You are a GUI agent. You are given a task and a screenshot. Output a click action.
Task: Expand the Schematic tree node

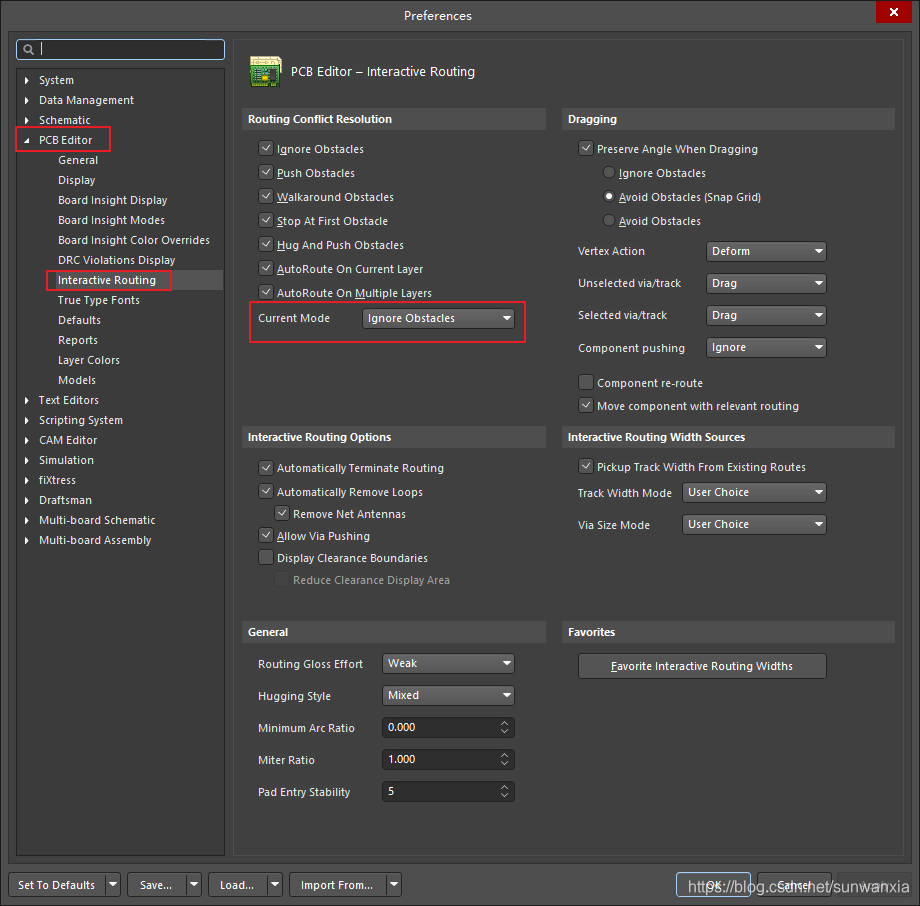point(26,120)
